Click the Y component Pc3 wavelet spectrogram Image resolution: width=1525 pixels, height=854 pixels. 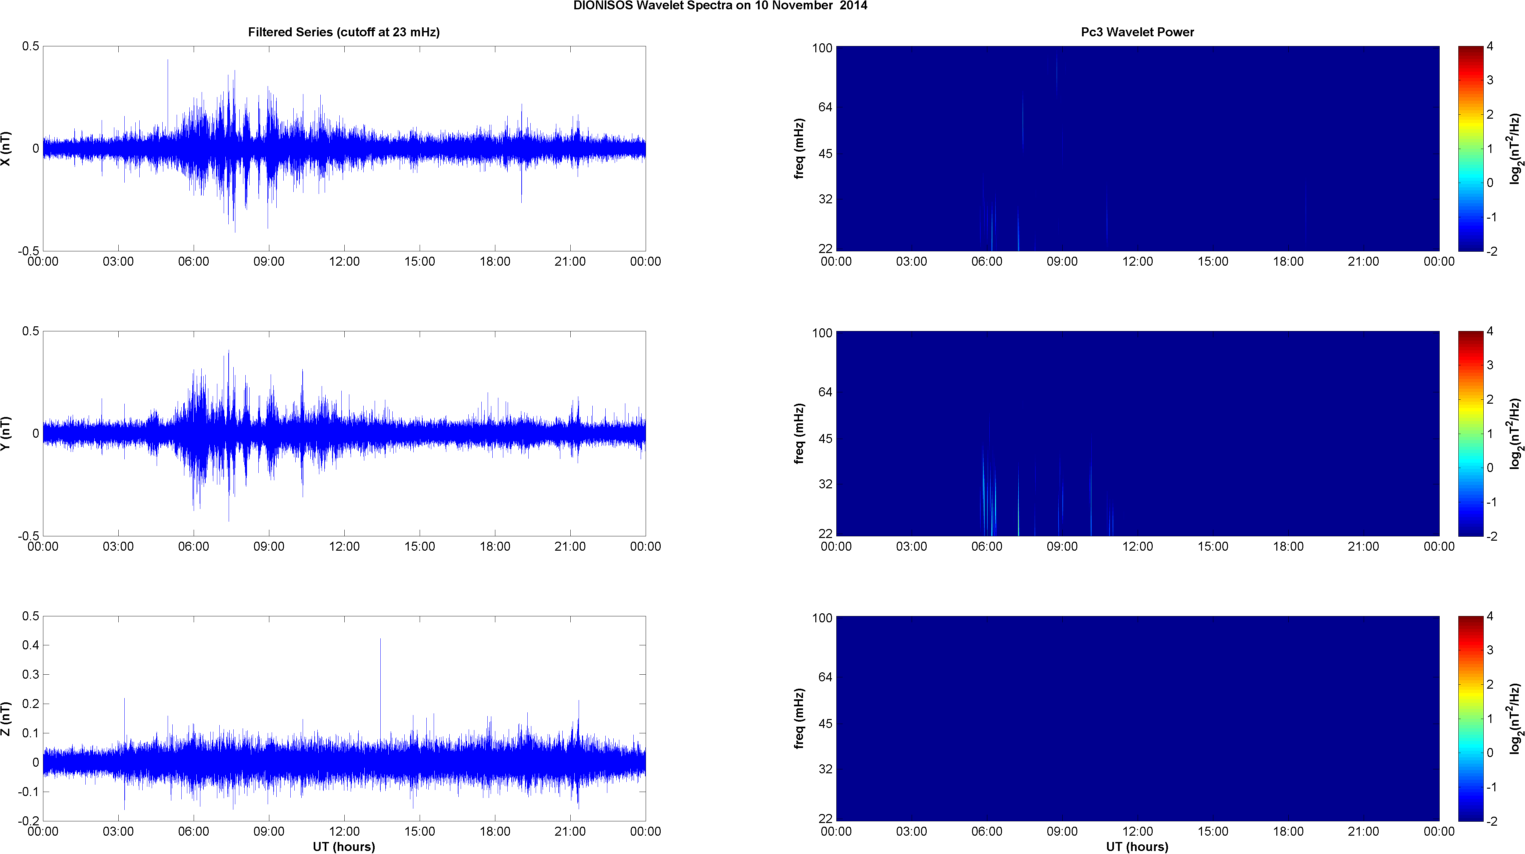pyautogui.click(x=1137, y=434)
